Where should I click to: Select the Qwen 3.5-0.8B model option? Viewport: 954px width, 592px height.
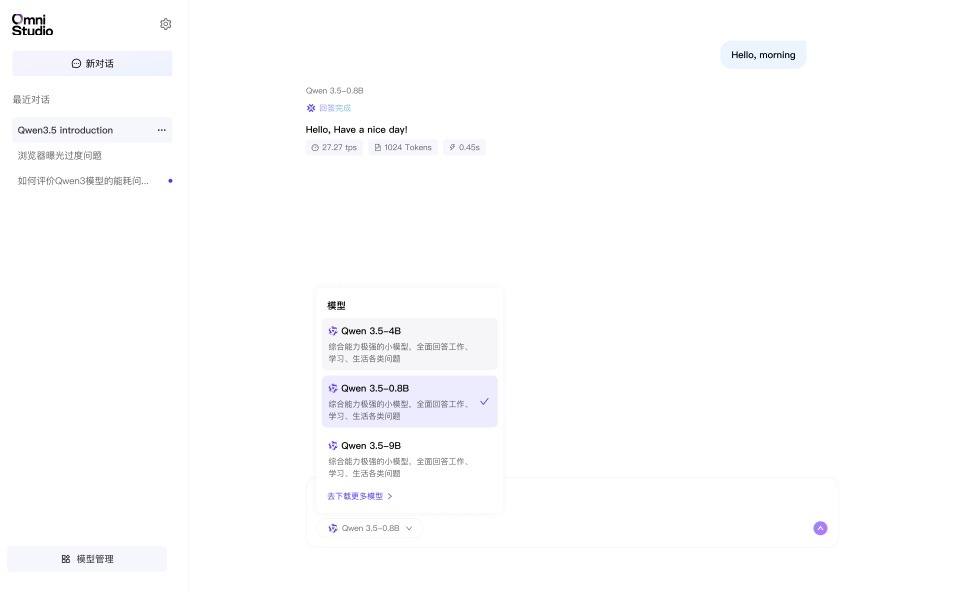click(x=409, y=402)
